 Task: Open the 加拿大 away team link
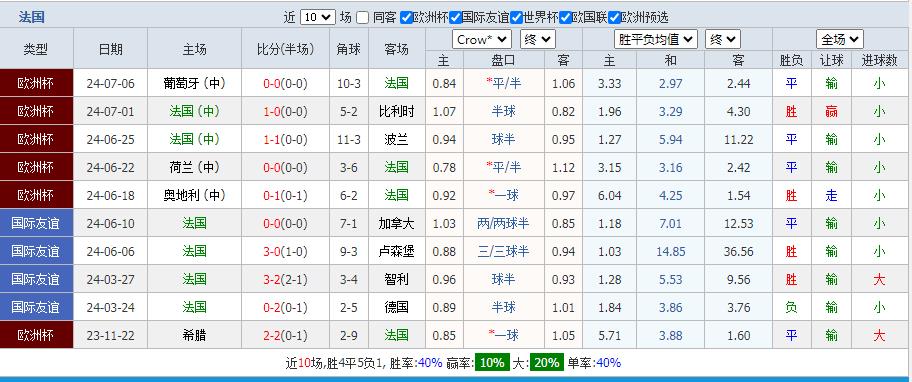pyautogui.click(x=397, y=223)
